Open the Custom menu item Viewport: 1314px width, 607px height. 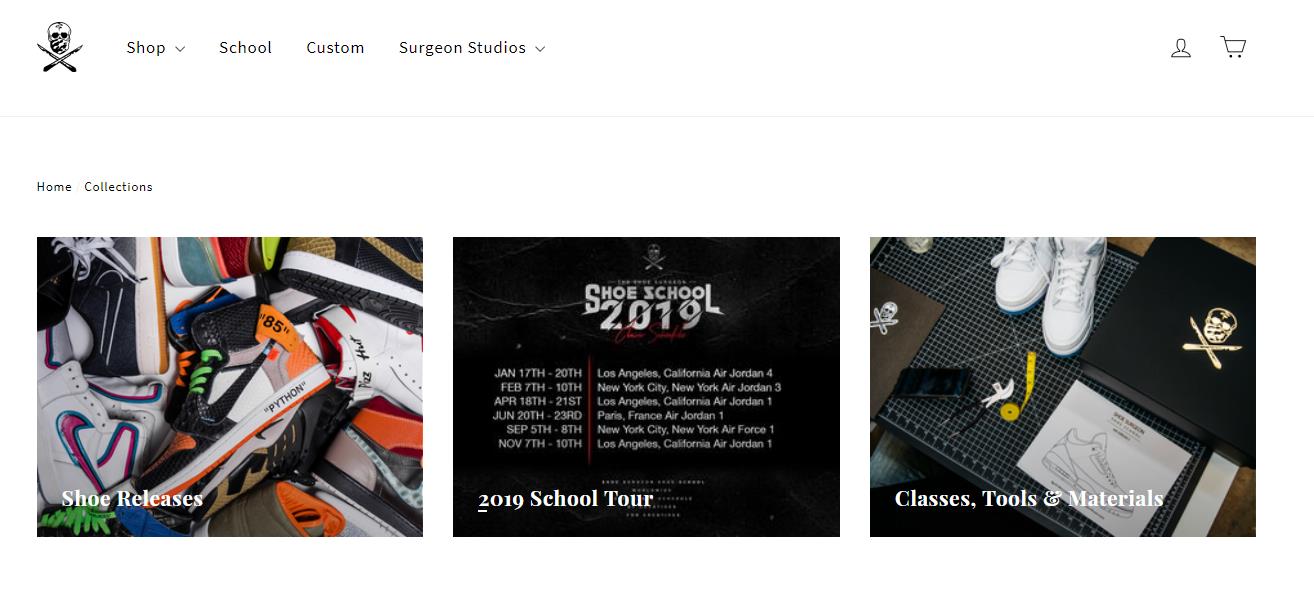click(x=335, y=48)
